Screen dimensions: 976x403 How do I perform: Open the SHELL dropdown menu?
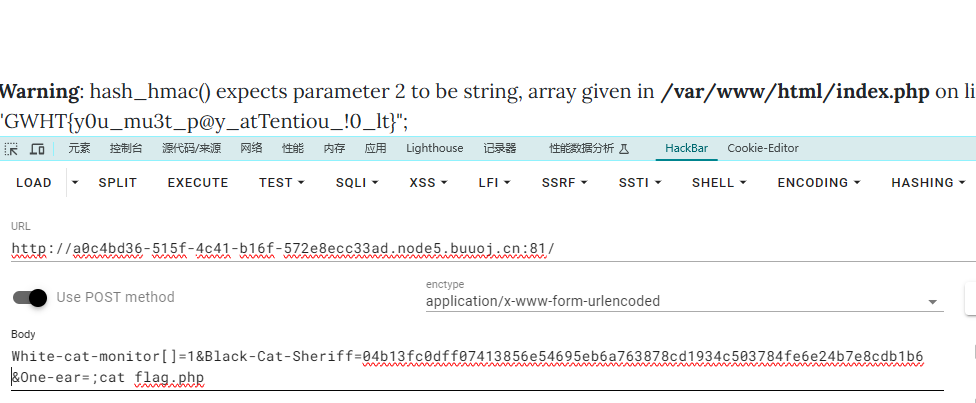[x=718, y=183]
